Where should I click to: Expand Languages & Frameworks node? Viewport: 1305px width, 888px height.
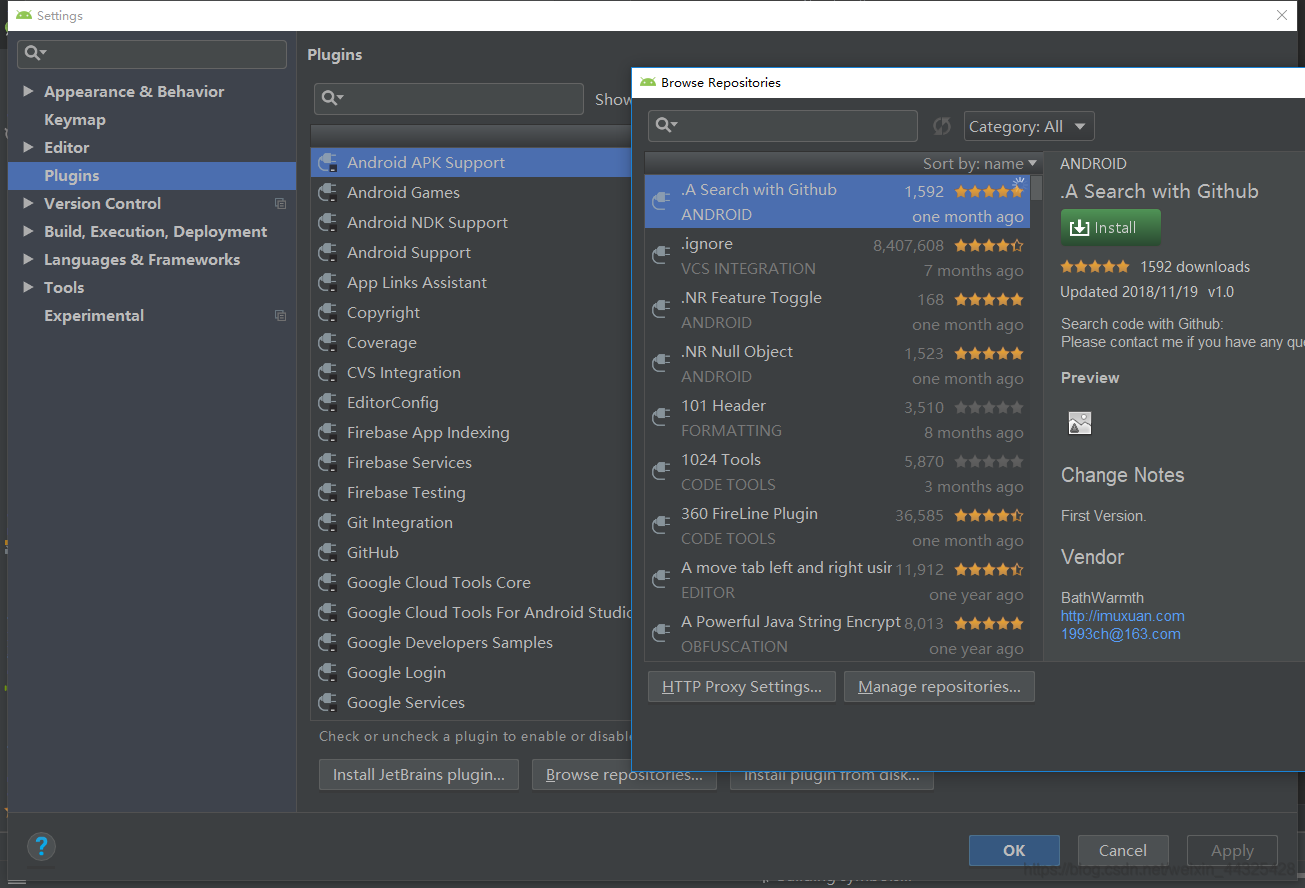[28, 259]
